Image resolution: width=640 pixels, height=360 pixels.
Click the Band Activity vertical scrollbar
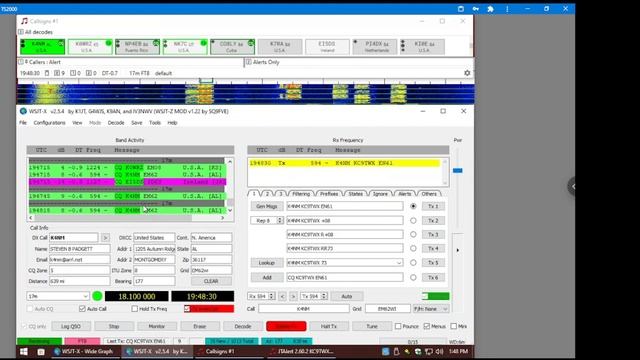click(230, 186)
